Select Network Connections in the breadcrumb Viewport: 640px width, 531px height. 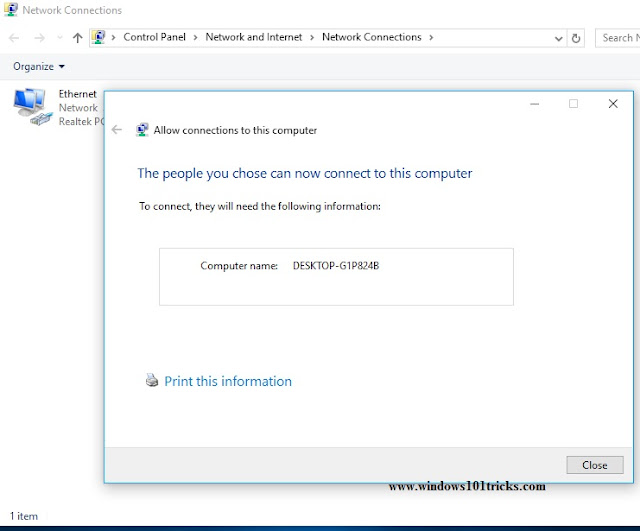pyautogui.click(x=371, y=37)
